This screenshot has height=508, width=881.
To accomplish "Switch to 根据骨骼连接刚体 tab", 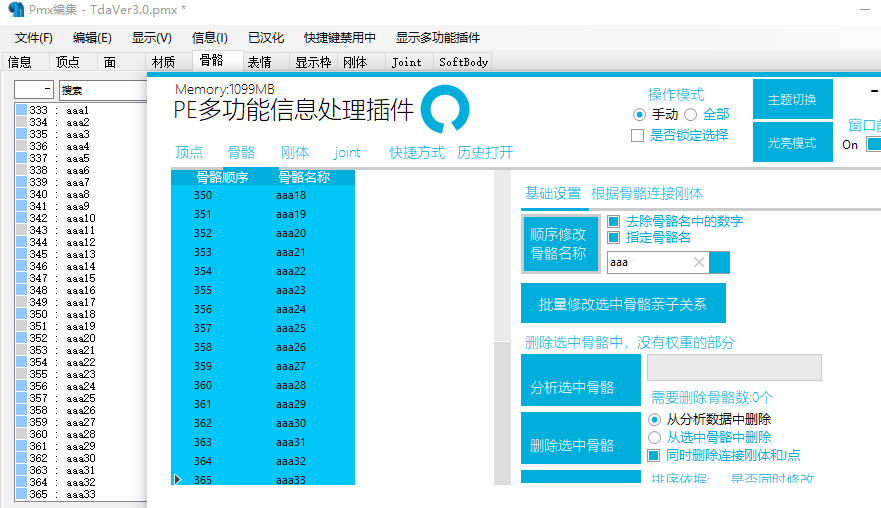I will point(647,194).
